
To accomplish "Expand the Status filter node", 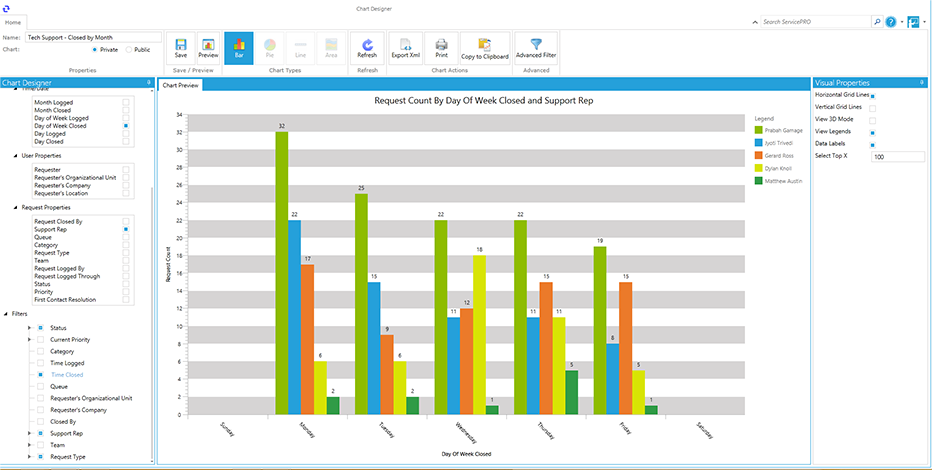I will pos(29,328).
